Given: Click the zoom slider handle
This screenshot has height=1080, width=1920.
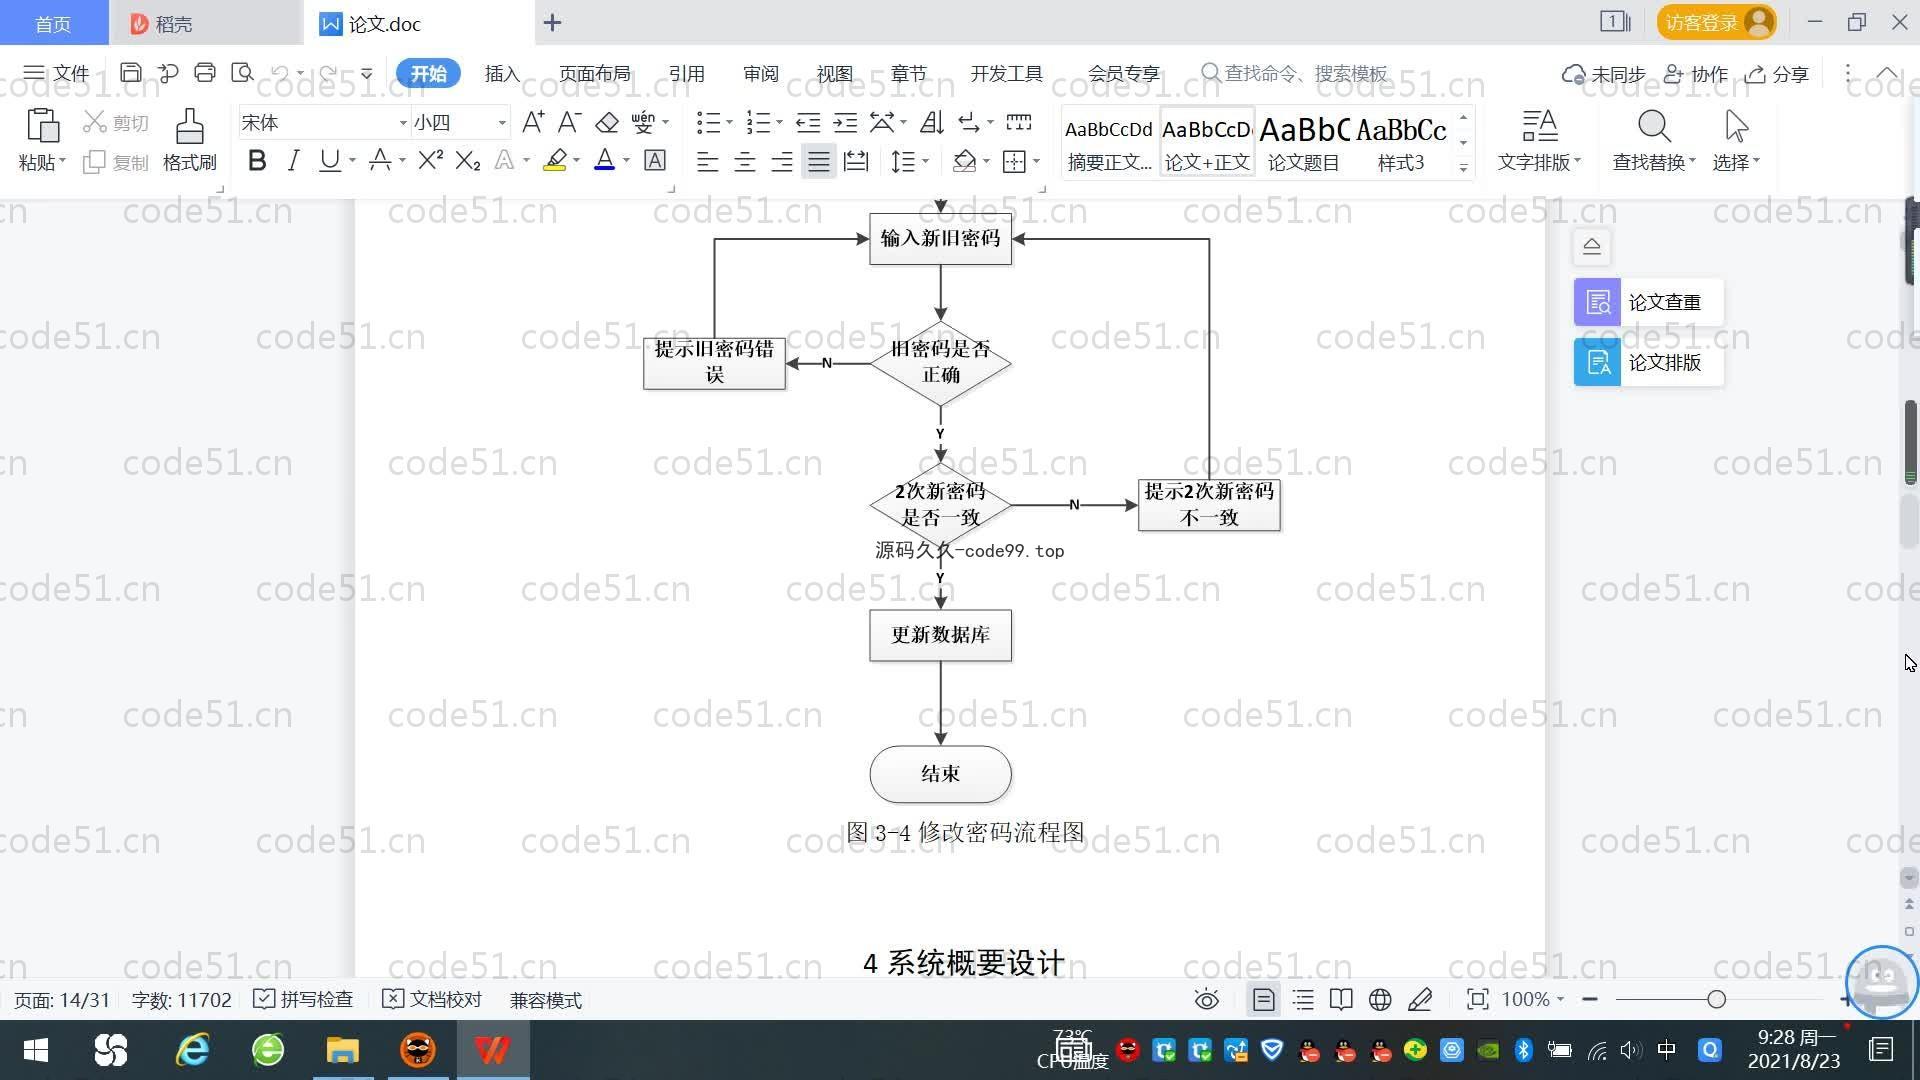Looking at the screenshot, I should 1716,999.
